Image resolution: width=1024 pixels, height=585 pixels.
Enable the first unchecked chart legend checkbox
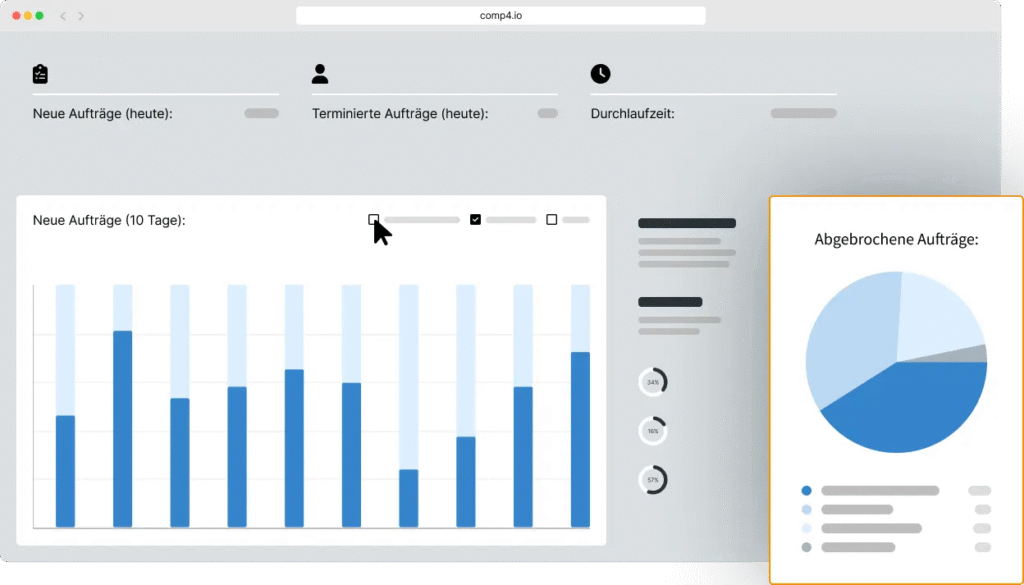coord(374,219)
